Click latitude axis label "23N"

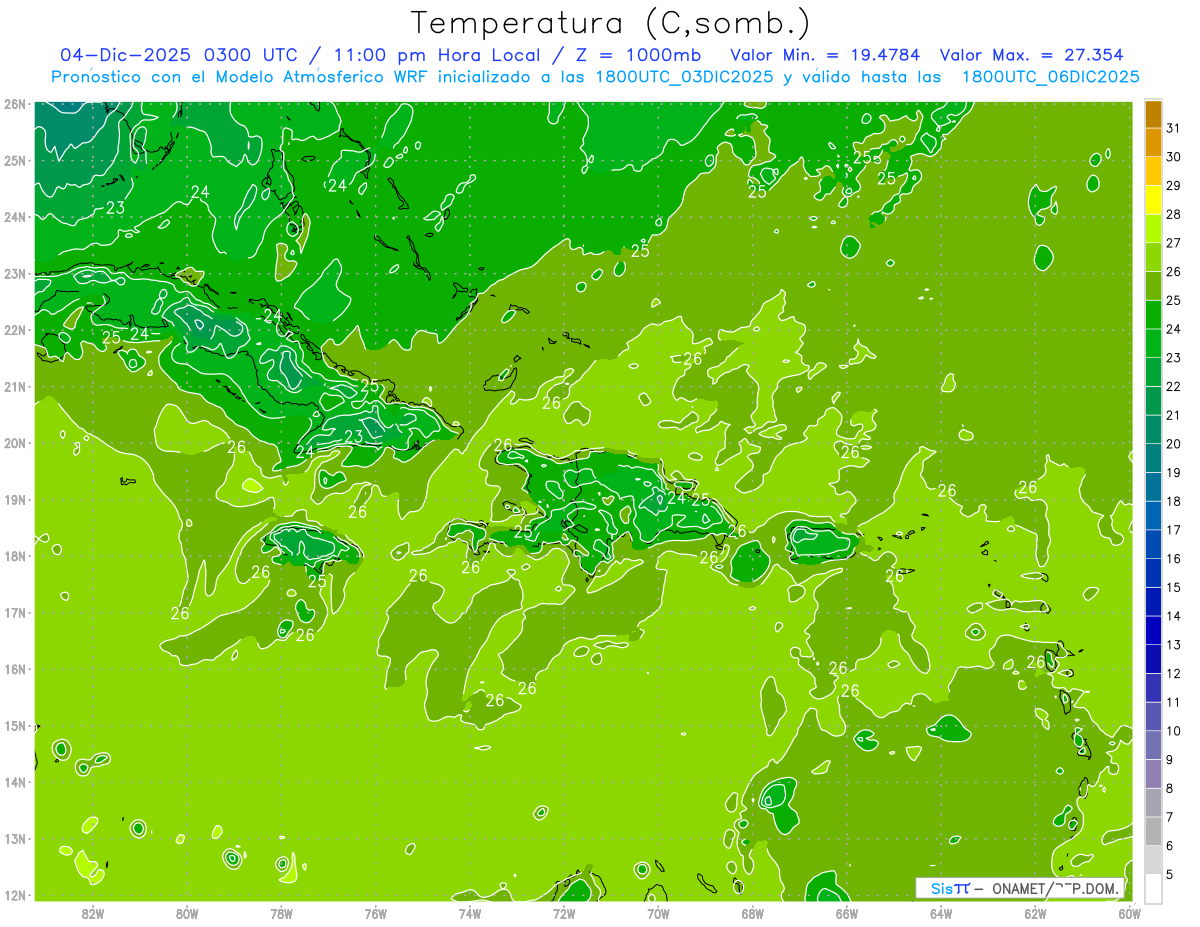pyautogui.click(x=15, y=273)
